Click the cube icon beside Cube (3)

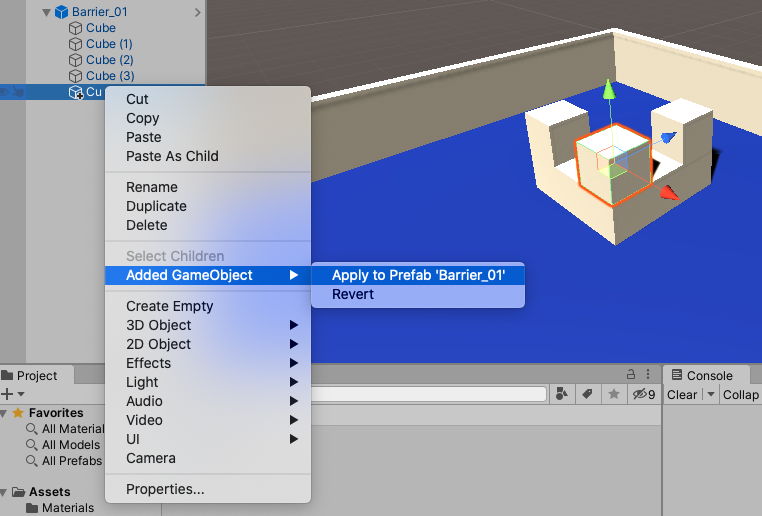point(75,76)
